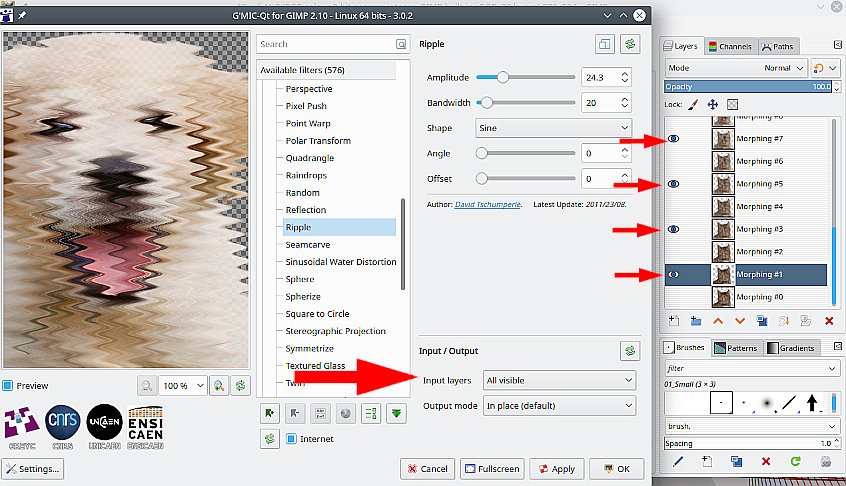Hide the Morphing #1 layer eye
This screenshot has width=846, height=486.
pyautogui.click(x=673, y=275)
